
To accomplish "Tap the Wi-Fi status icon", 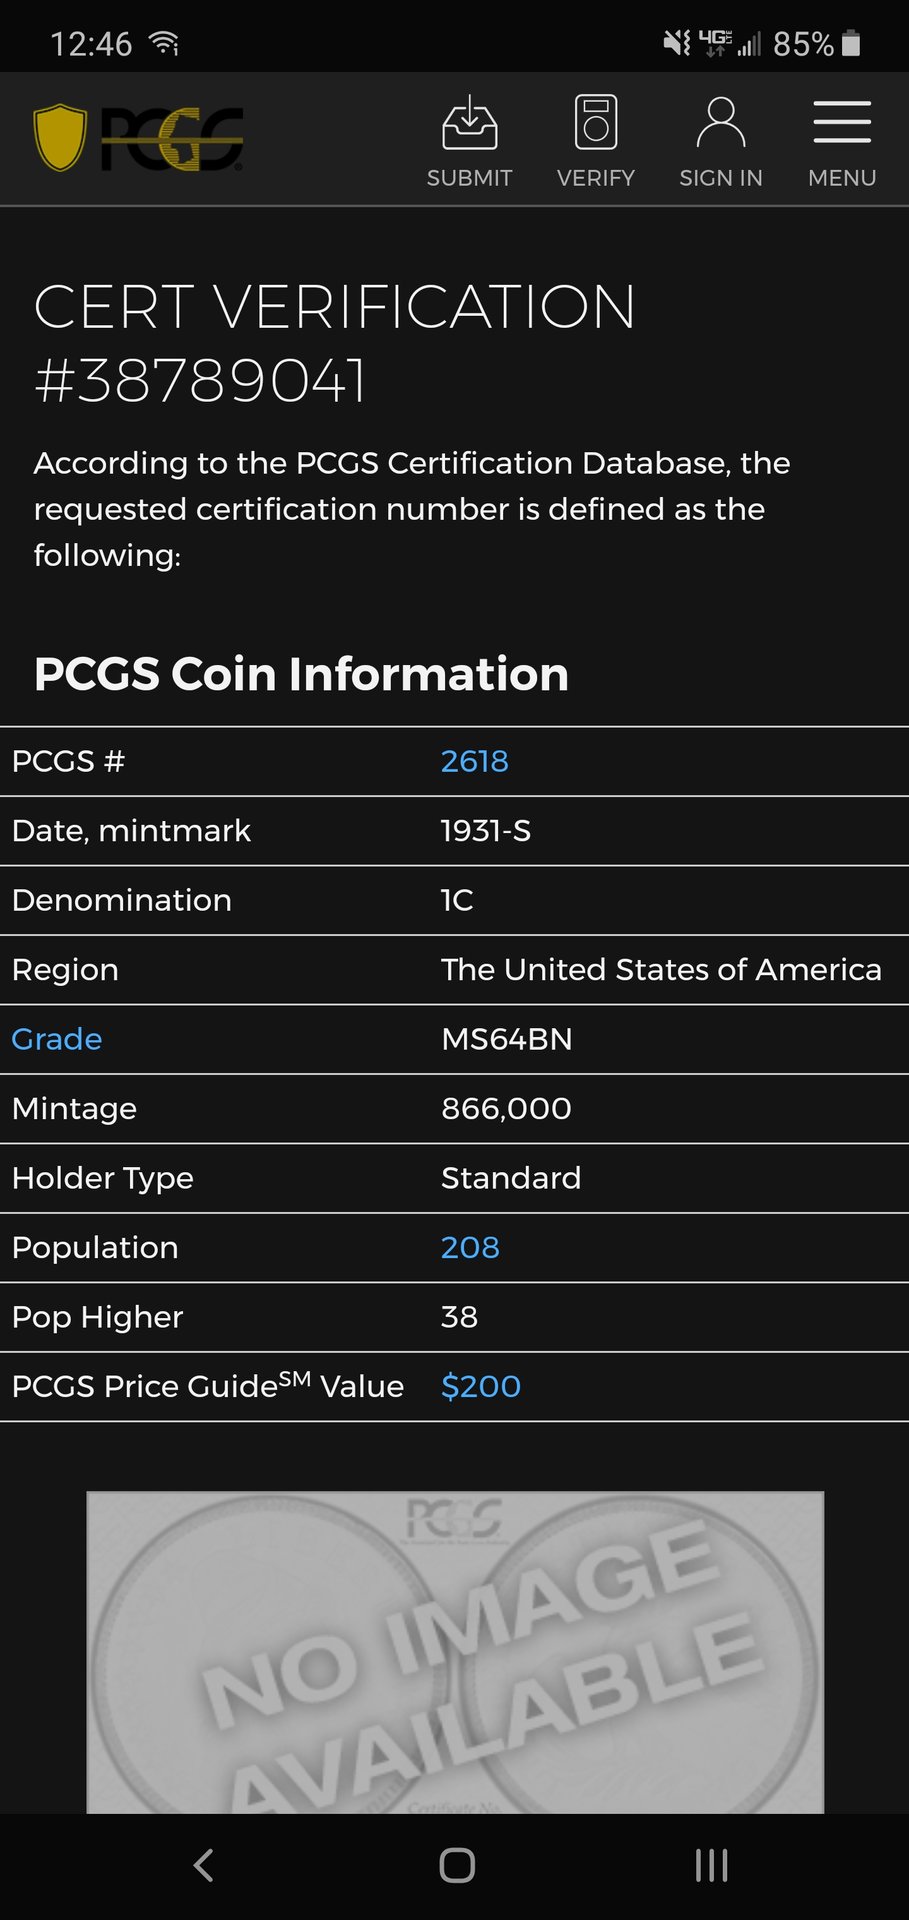I will point(164,43).
